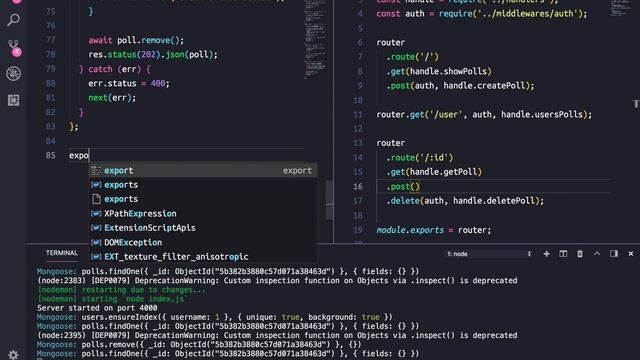The width and height of the screenshot is (640, 360).
Task: Open the Debug view in activity bar
Action: pyautogui.click(x=13, y=73)
